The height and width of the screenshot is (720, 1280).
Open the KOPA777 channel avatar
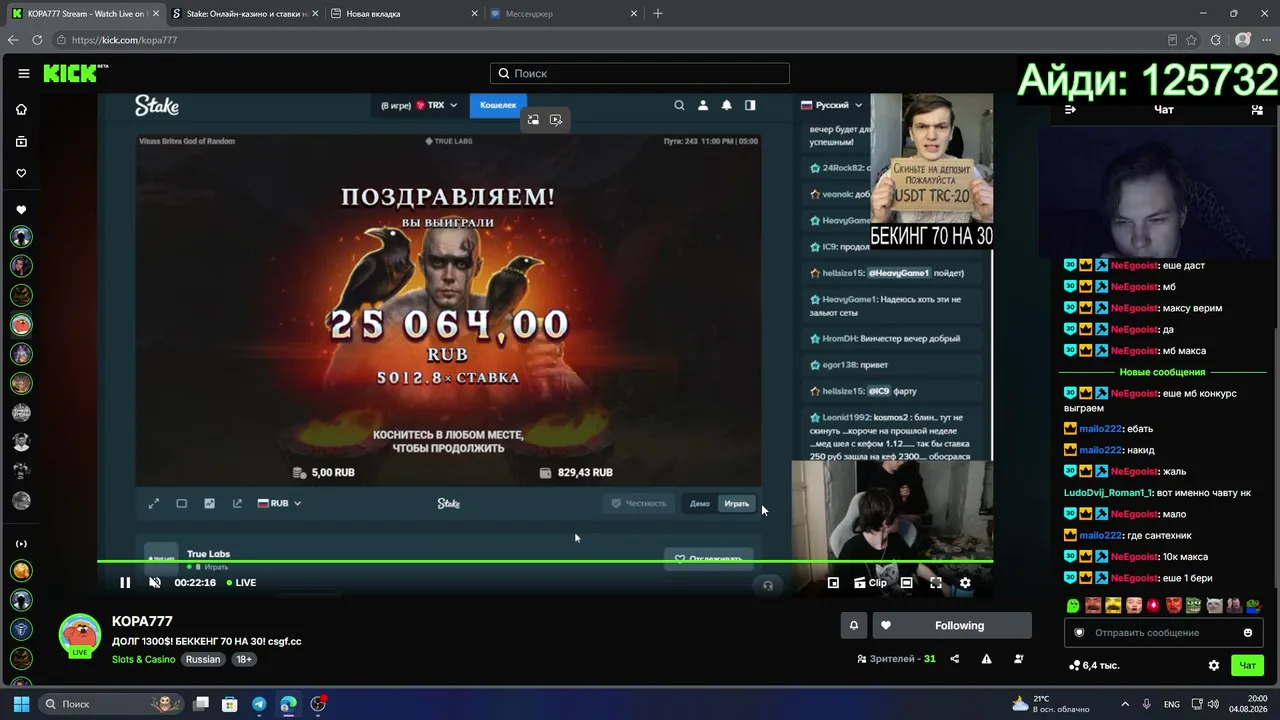click(x=79, y=634)
